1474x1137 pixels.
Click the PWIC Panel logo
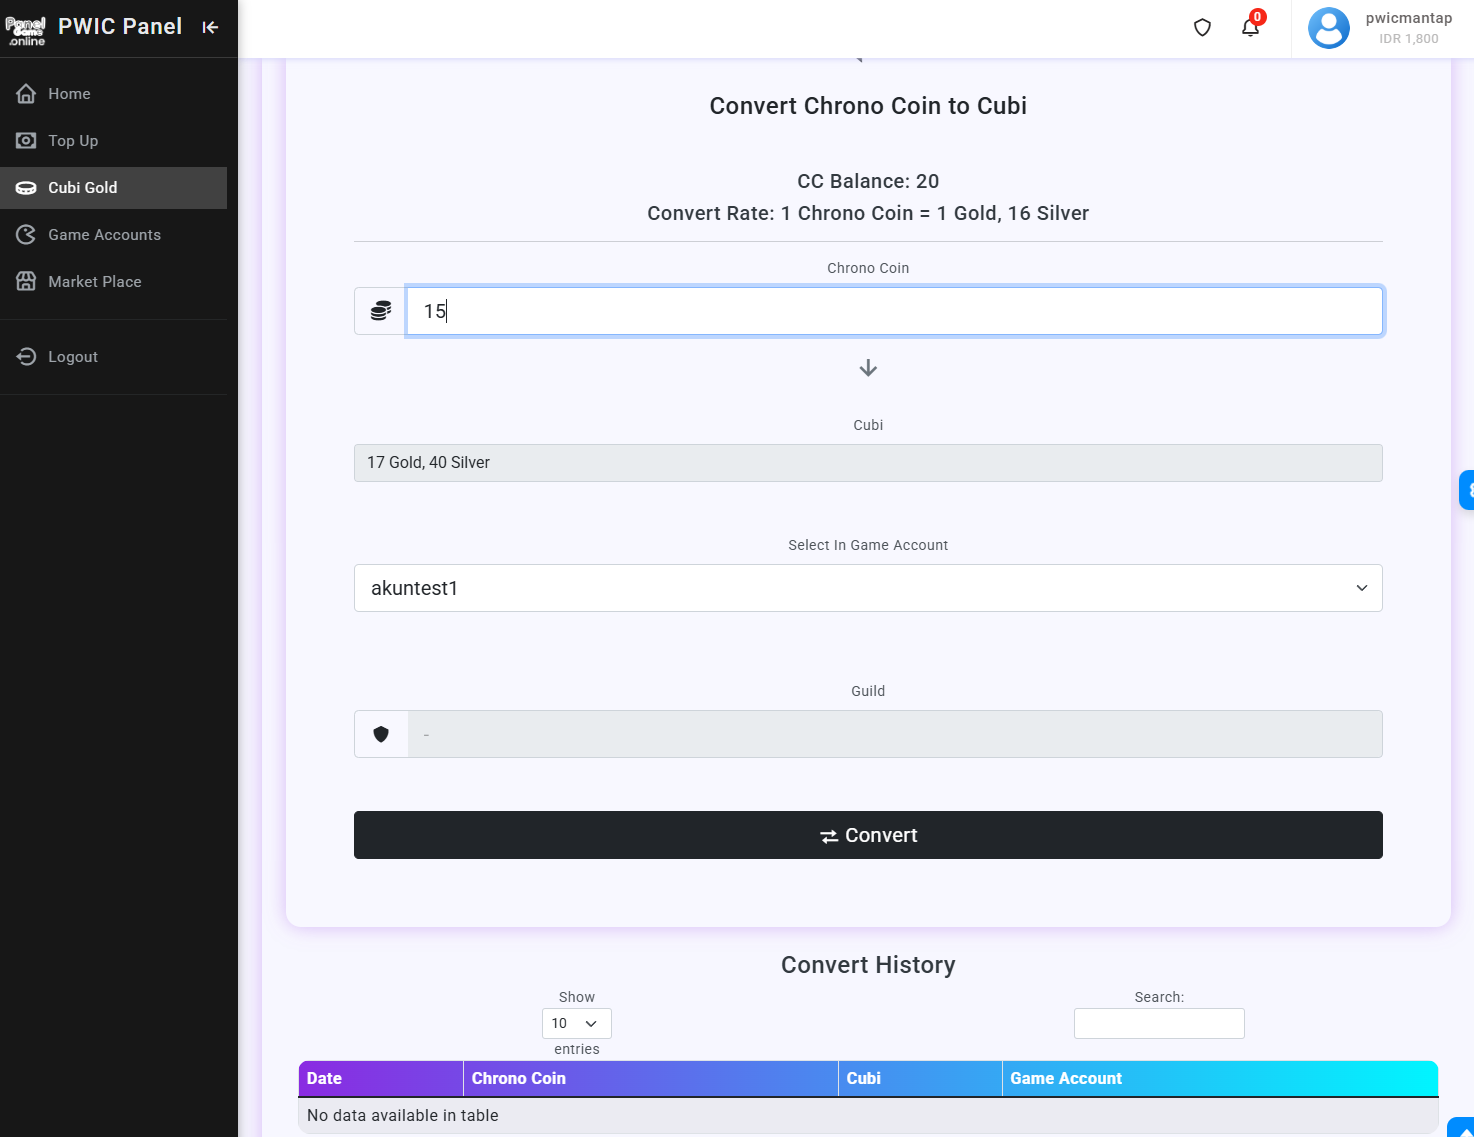pos(26,28)
